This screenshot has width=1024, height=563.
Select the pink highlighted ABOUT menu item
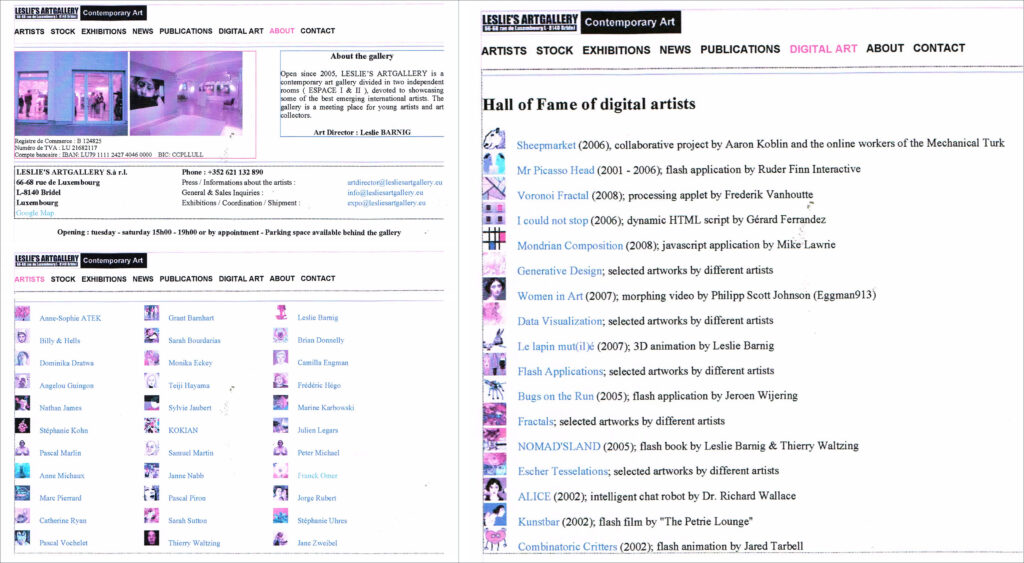[282, 31]
